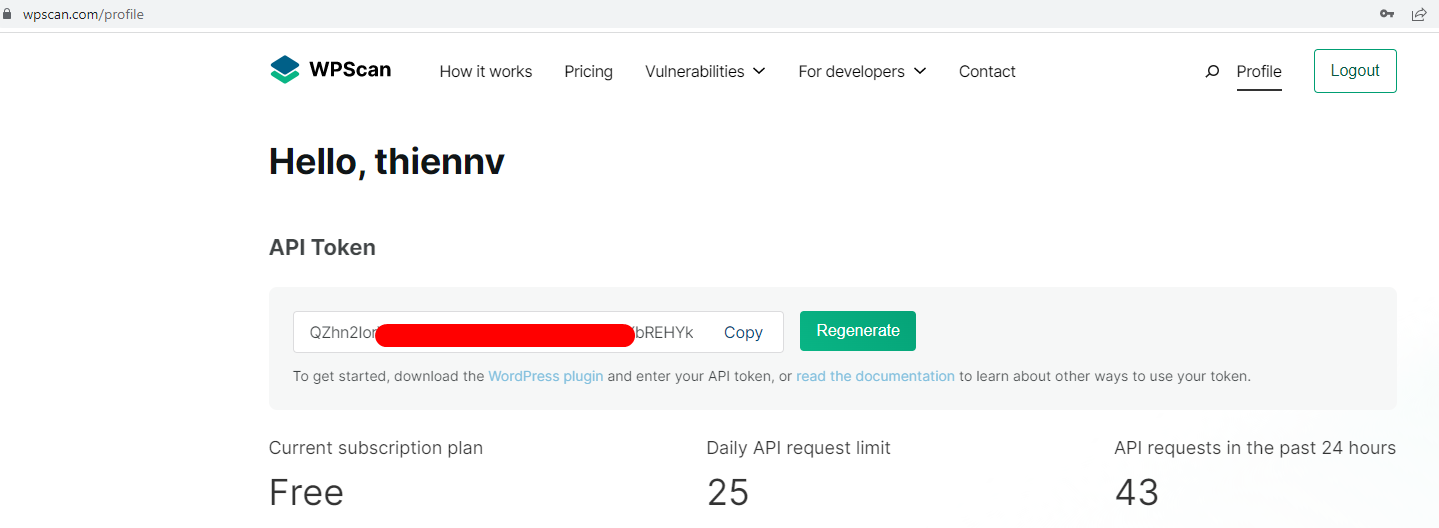Click the wpscan.com/profile address bar URL
Viewport: 1439px width, 528px height.
click(83, 14)
